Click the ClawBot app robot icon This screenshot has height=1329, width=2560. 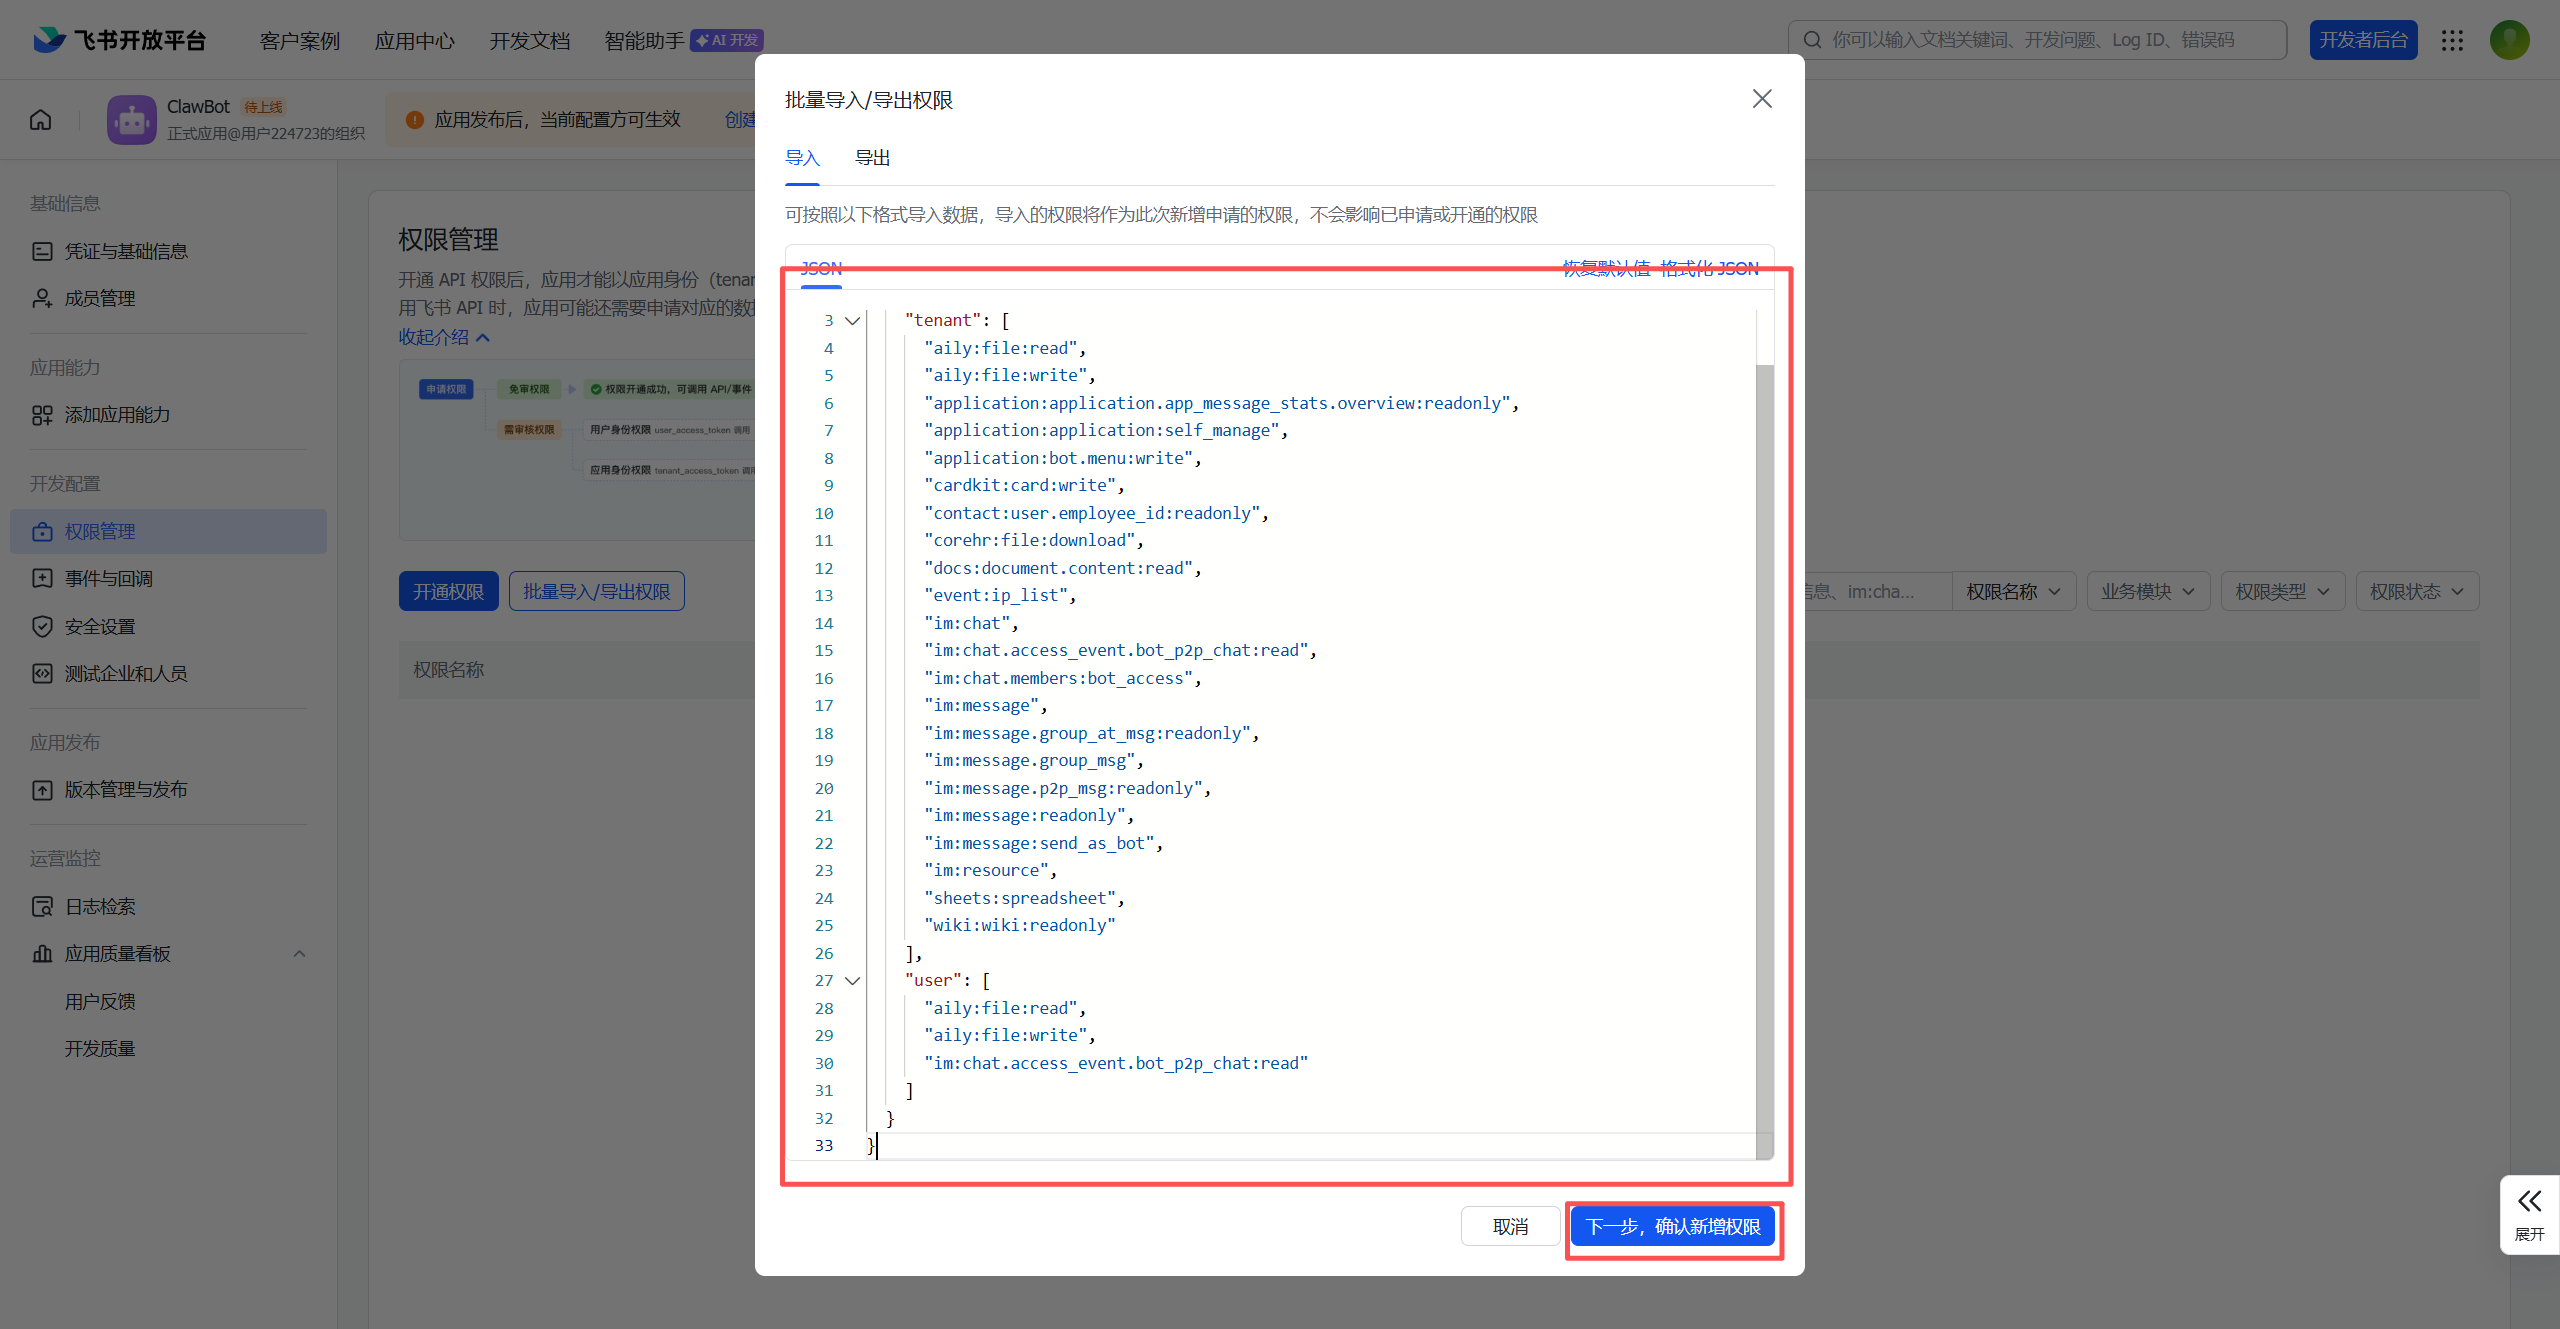[x=132, y=120]
